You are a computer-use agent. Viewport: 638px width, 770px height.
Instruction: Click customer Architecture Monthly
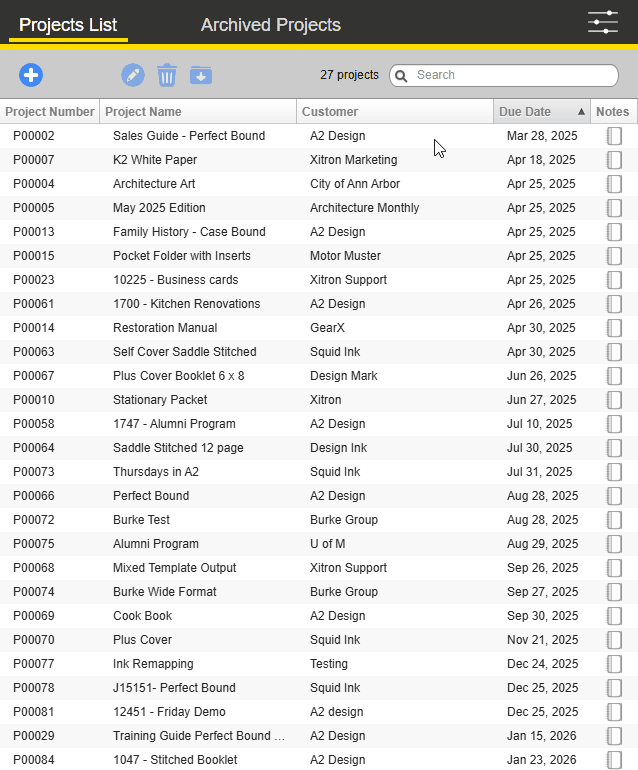coord(364,208)
